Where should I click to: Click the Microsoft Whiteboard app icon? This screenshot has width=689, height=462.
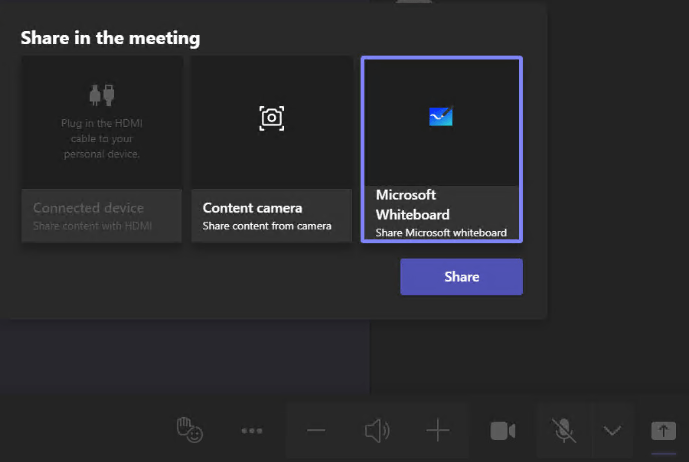(441, 117)
